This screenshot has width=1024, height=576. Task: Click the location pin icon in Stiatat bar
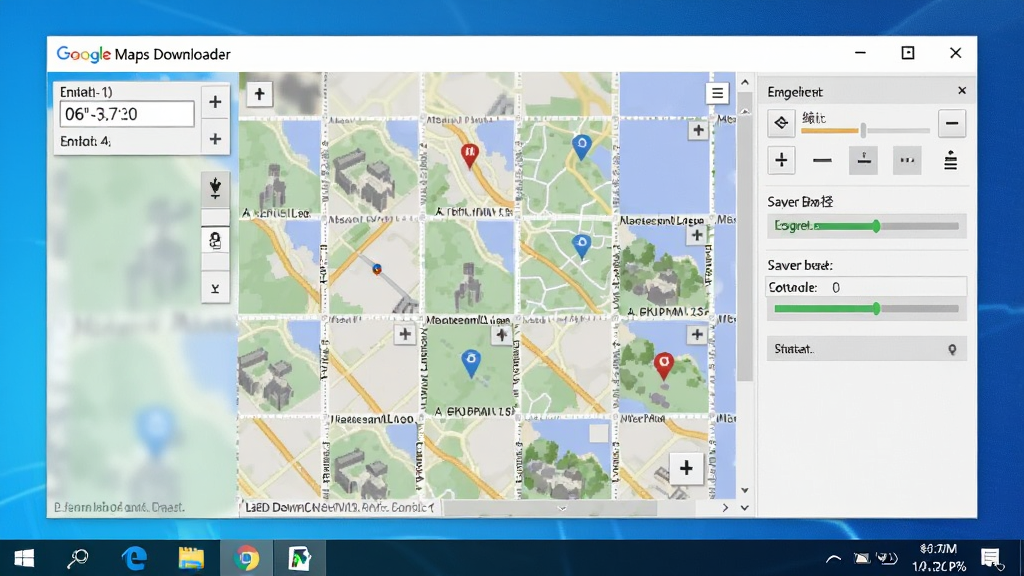pyautogui.click(x=952, y=349)
